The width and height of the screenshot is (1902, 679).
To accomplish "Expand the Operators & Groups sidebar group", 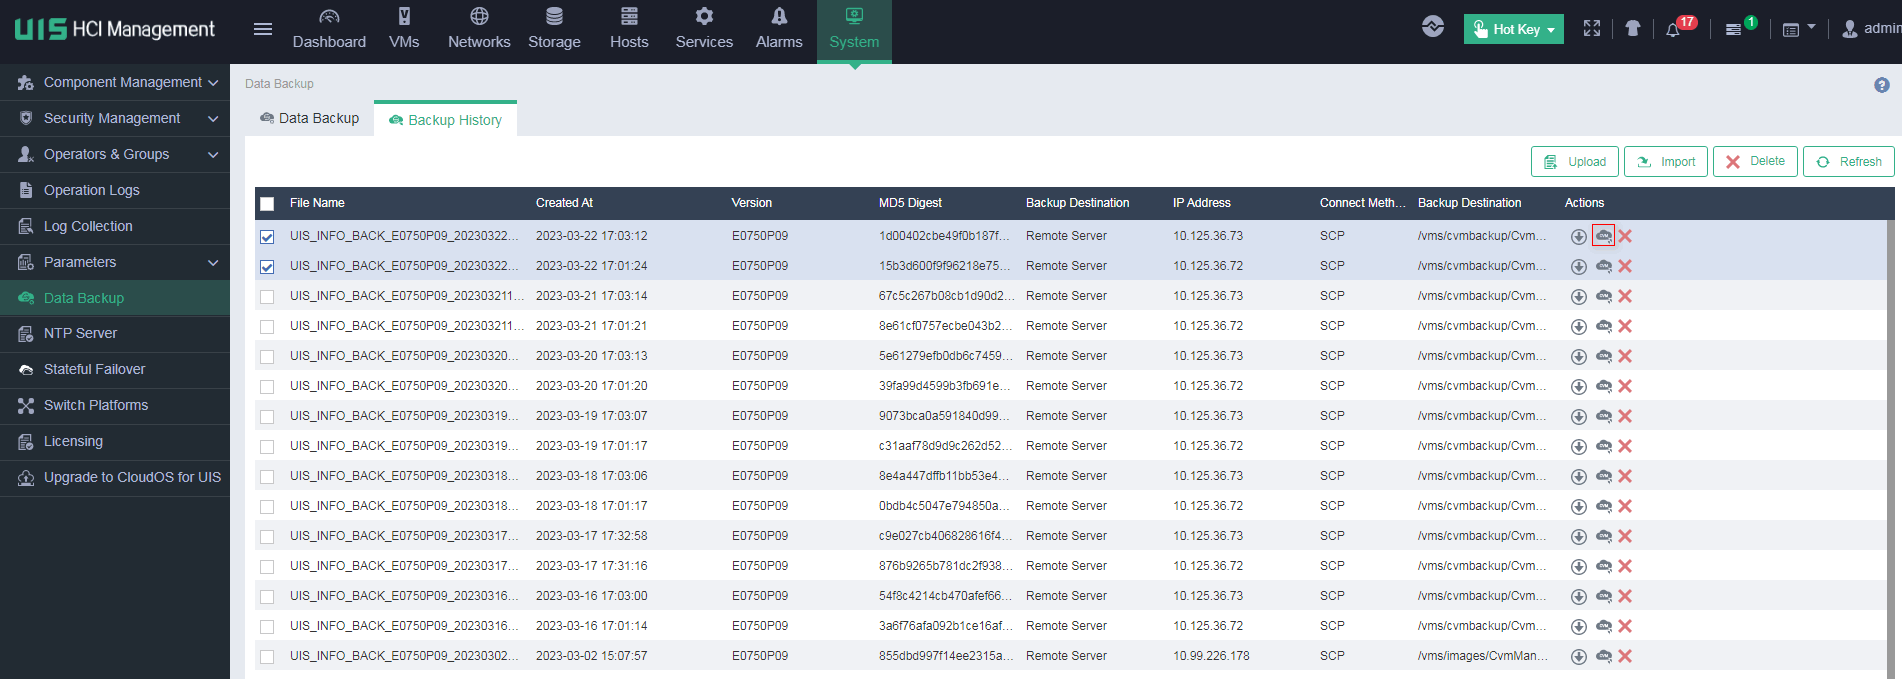I will pos(115,154).
